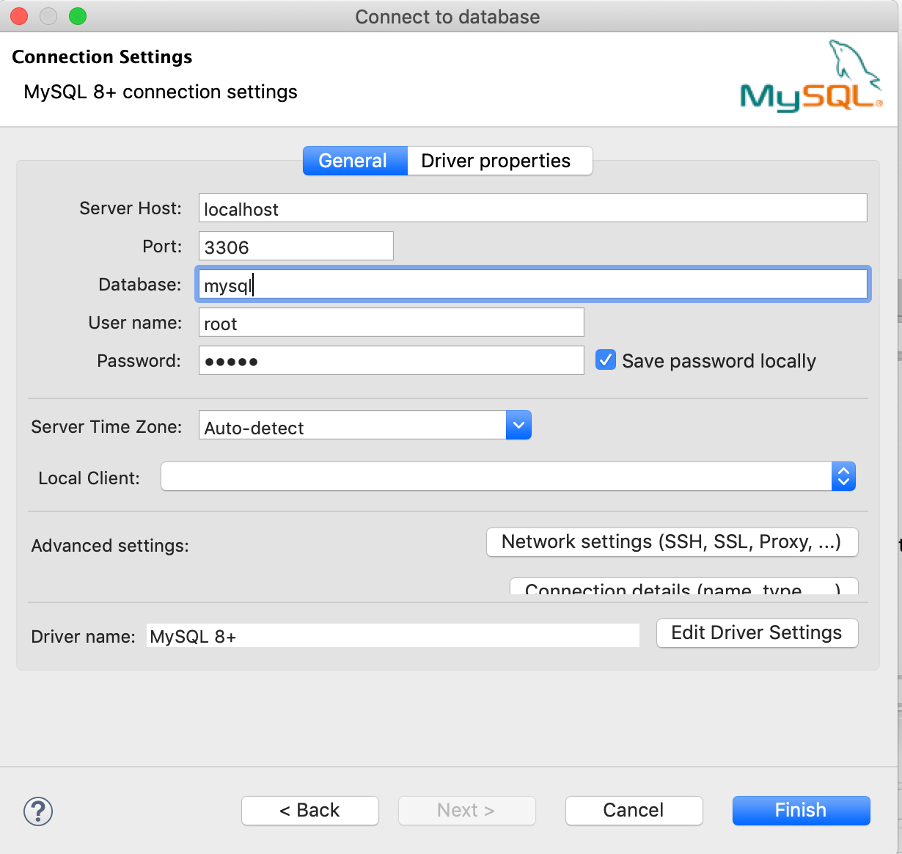Go back with the Back button
Screen dimensions: 902x854
coord(310,810)
